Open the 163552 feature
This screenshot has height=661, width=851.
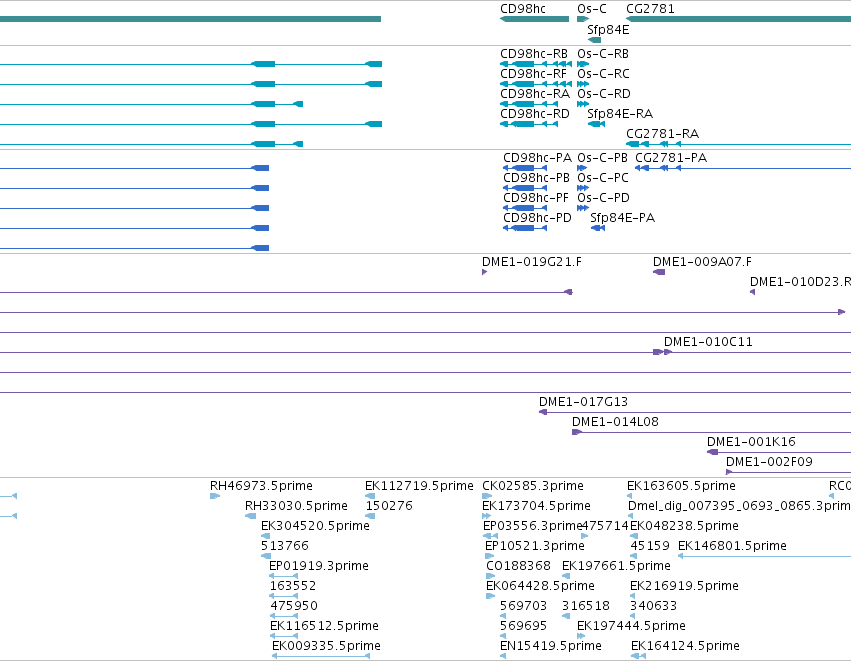coord(293,587)
